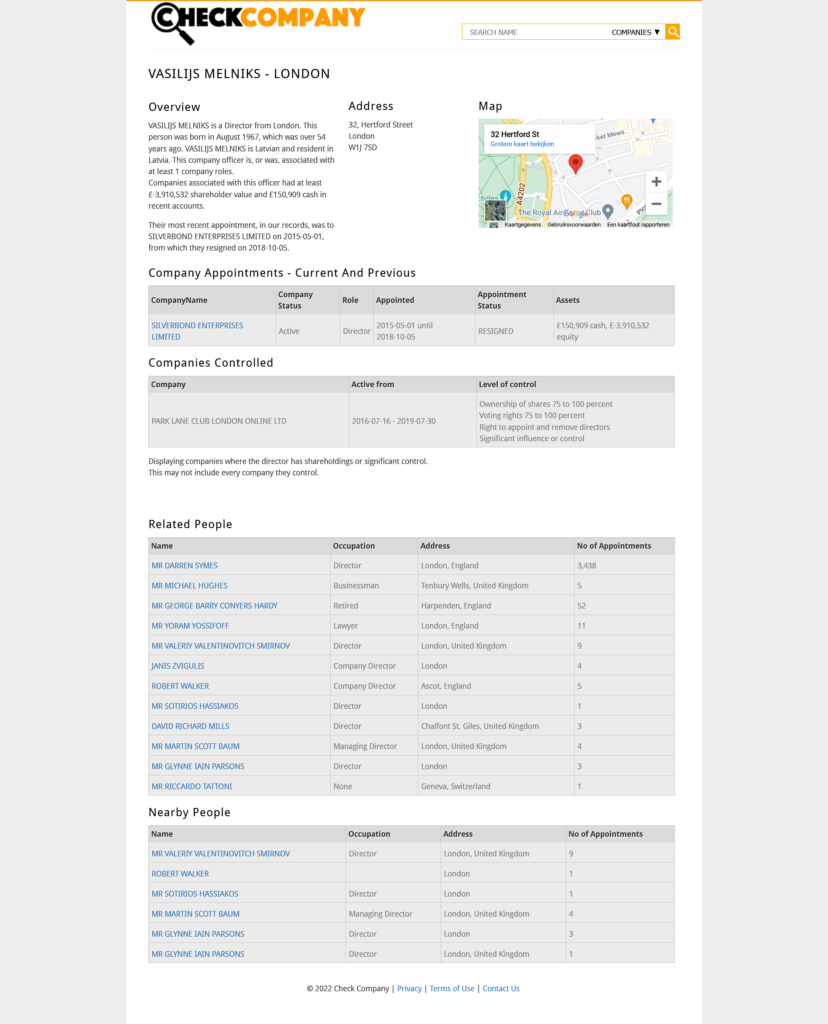This screenshot has height=1024, width=828.
Task: Open the Contact Us footer link
Action: [501, 989]
